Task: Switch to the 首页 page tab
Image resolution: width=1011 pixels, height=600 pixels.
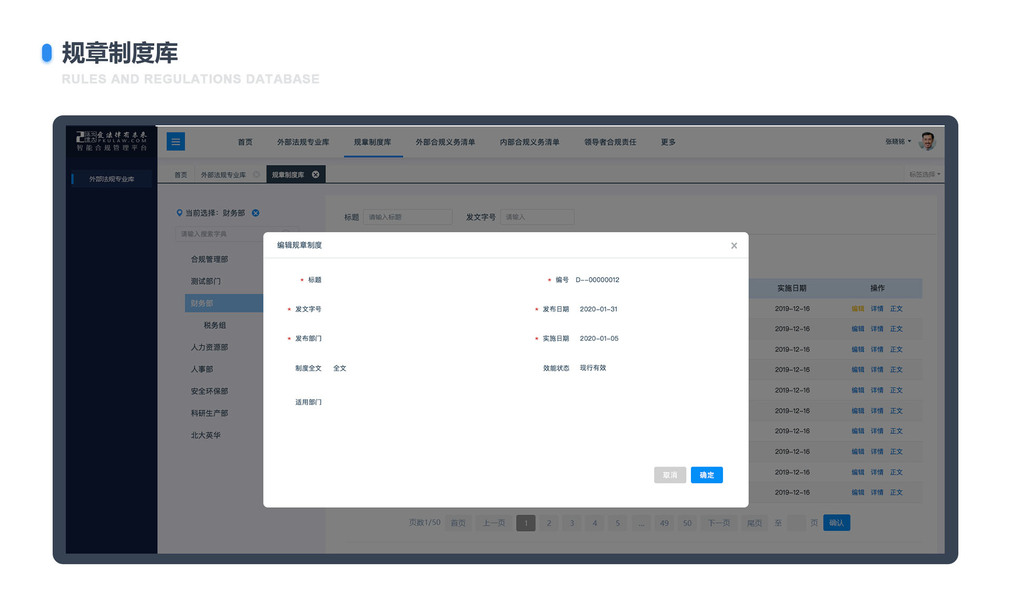Action: tap(181, 175)
